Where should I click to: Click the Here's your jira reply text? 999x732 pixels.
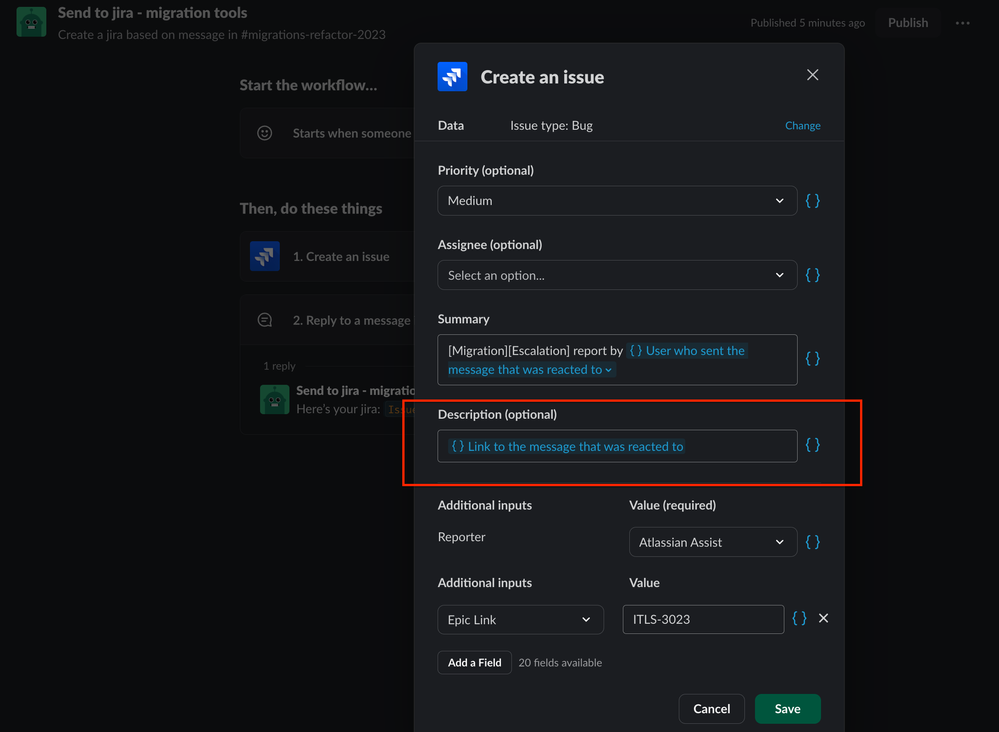(338, 409)
